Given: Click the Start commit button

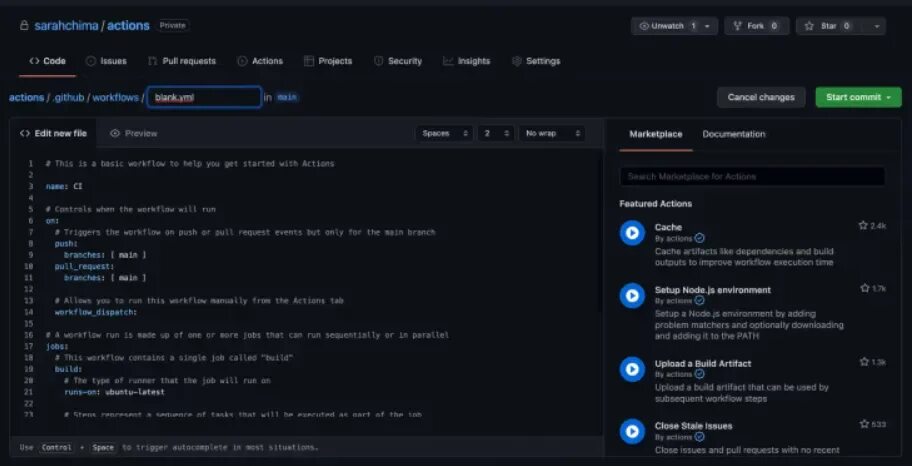Looking at the screenshot, I should [858, 97].
